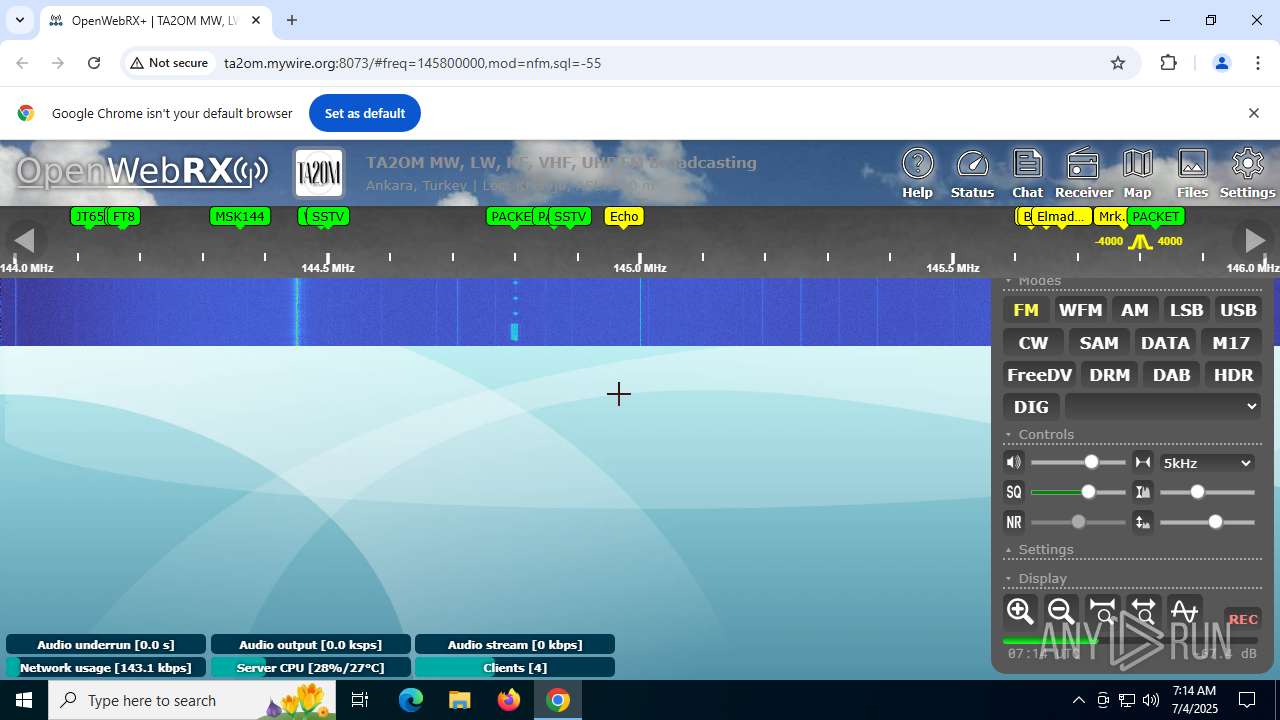Open the Files page
1280x720 pixels.
tap(1192, 173)
